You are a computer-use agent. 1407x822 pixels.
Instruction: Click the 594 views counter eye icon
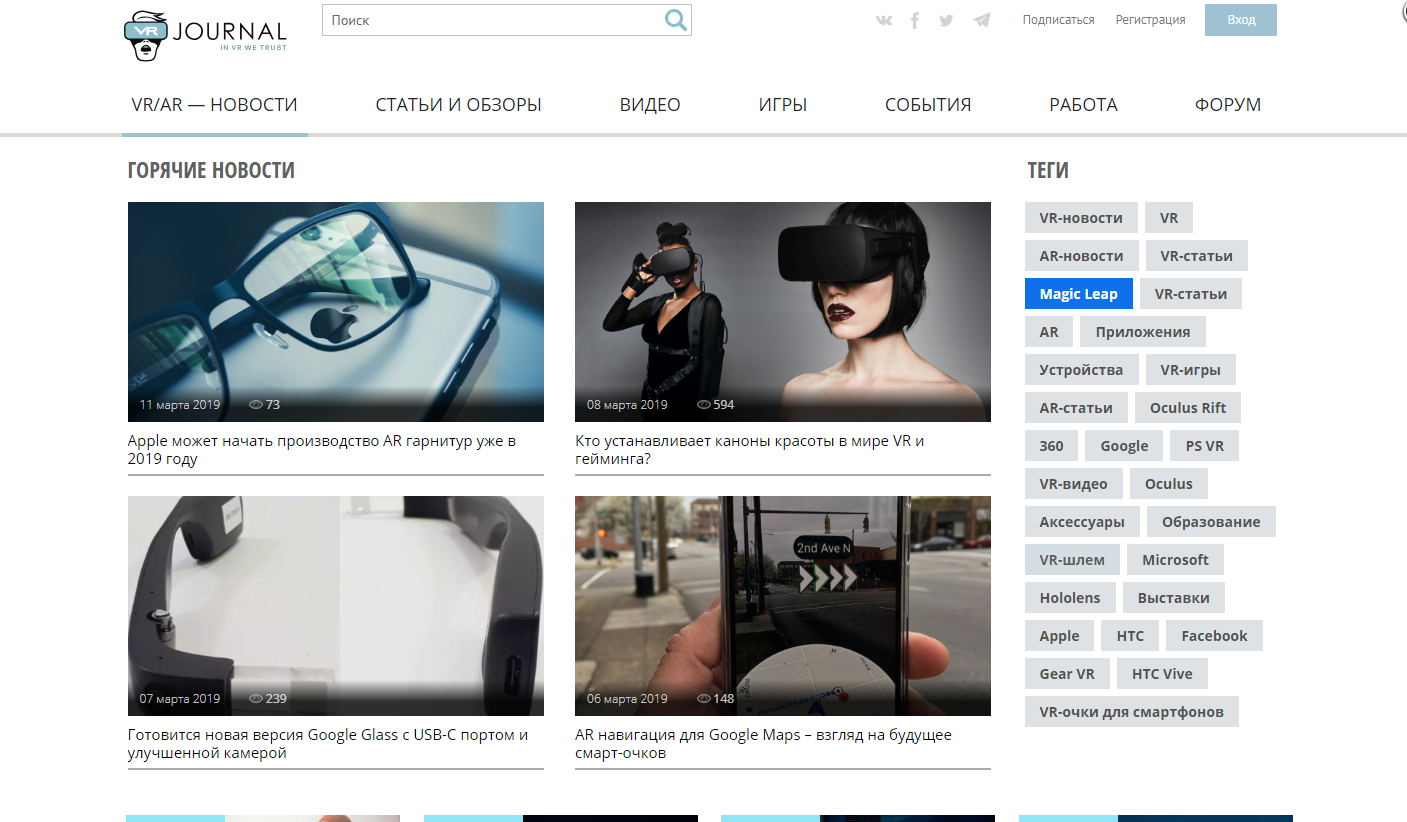pos(704,405)
